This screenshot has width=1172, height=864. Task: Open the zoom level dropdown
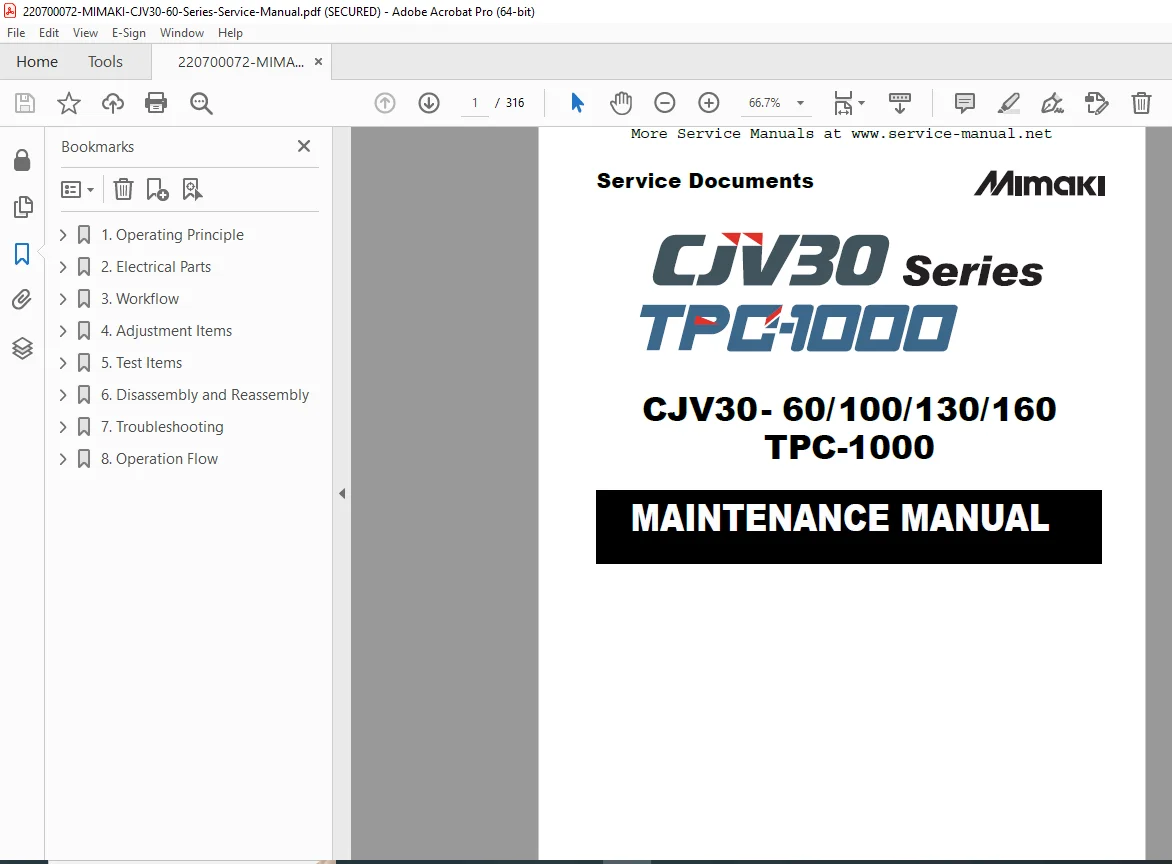coord(801,103)
